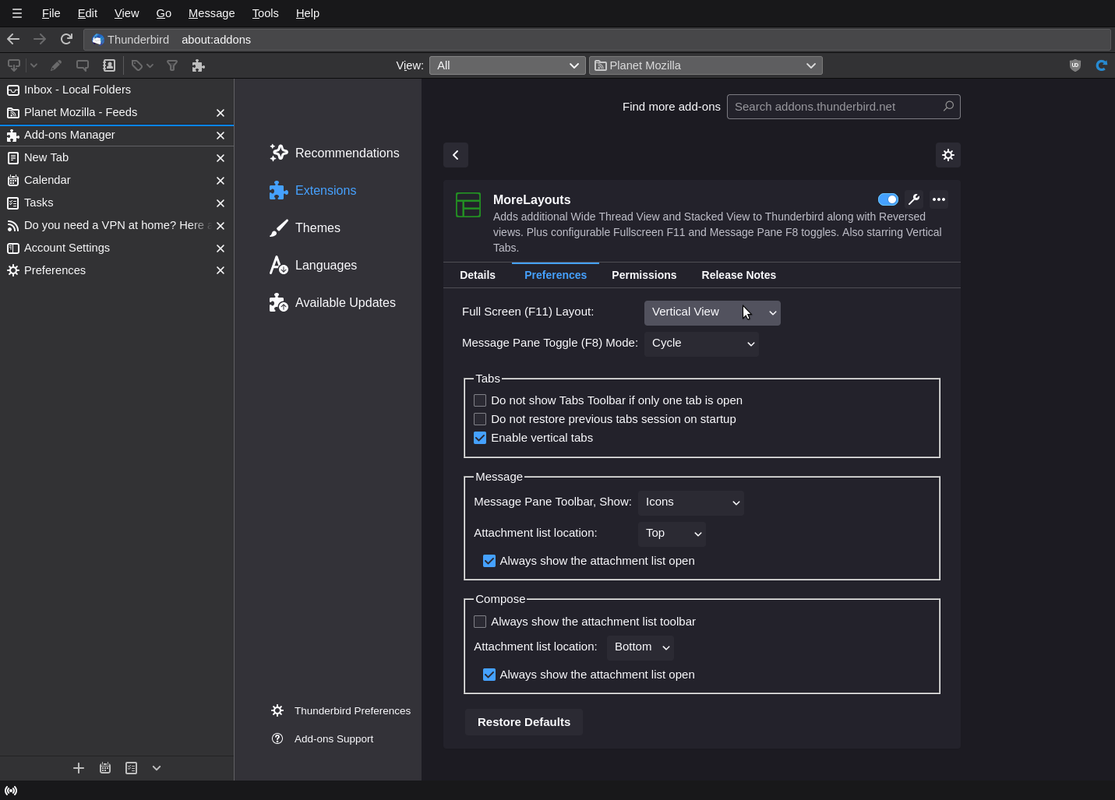
Task: Check Always show the attachment list toolbar
Action: point(480,622)
